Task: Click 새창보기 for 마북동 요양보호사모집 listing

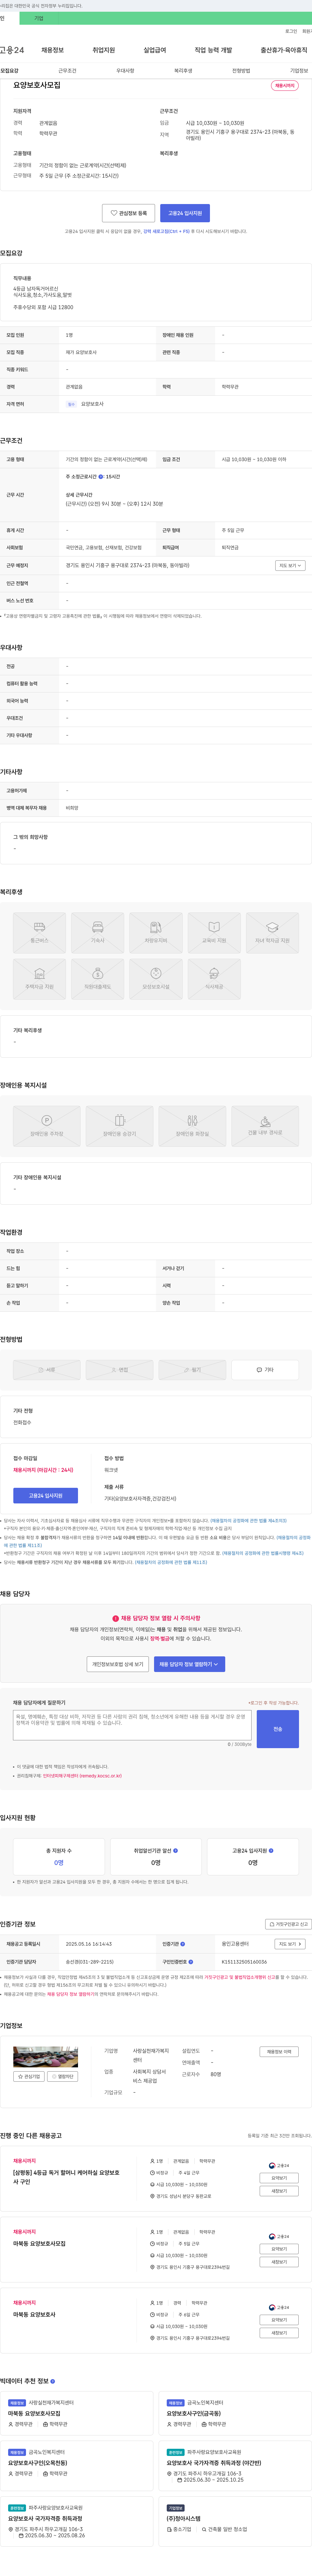Action: (279, 2262)
